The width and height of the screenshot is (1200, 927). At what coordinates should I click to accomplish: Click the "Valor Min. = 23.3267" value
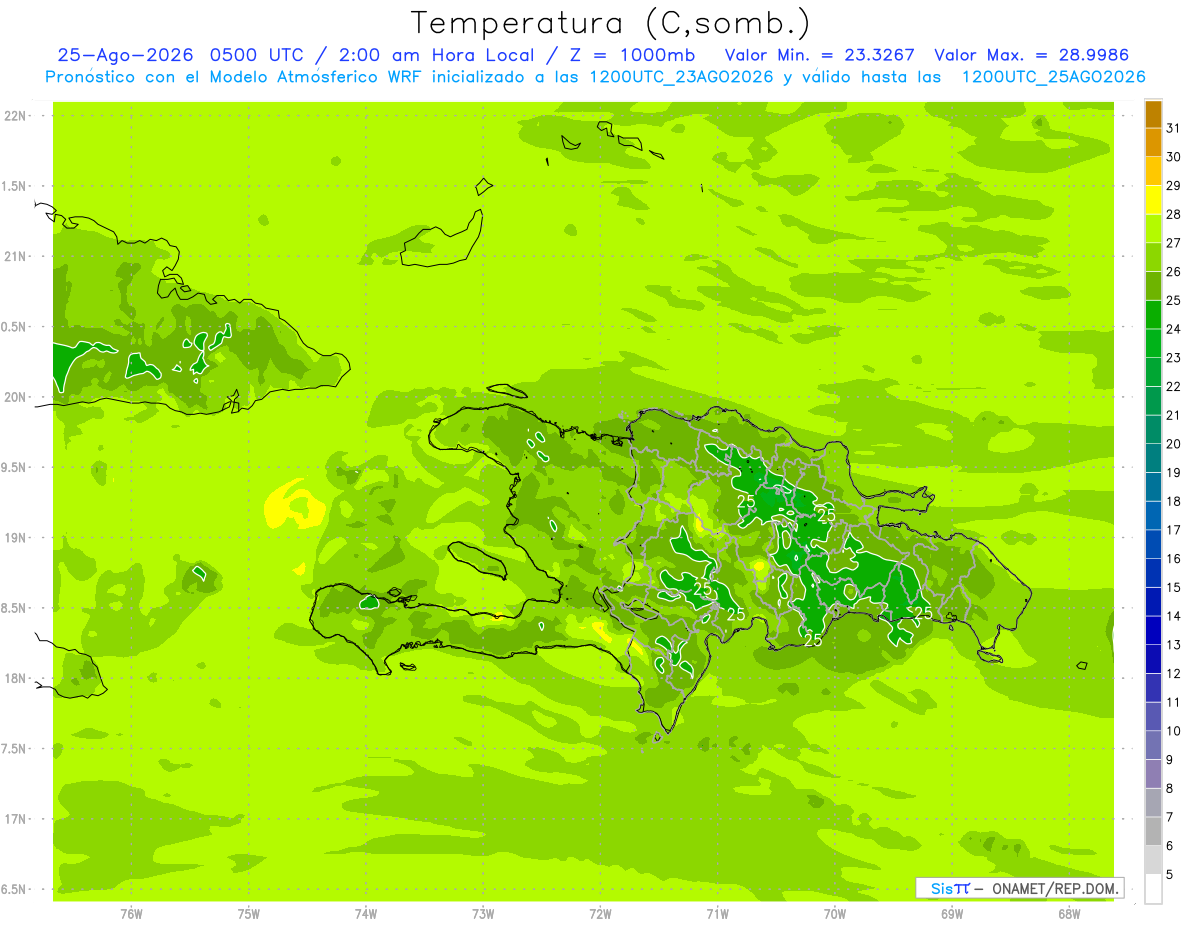820,55
